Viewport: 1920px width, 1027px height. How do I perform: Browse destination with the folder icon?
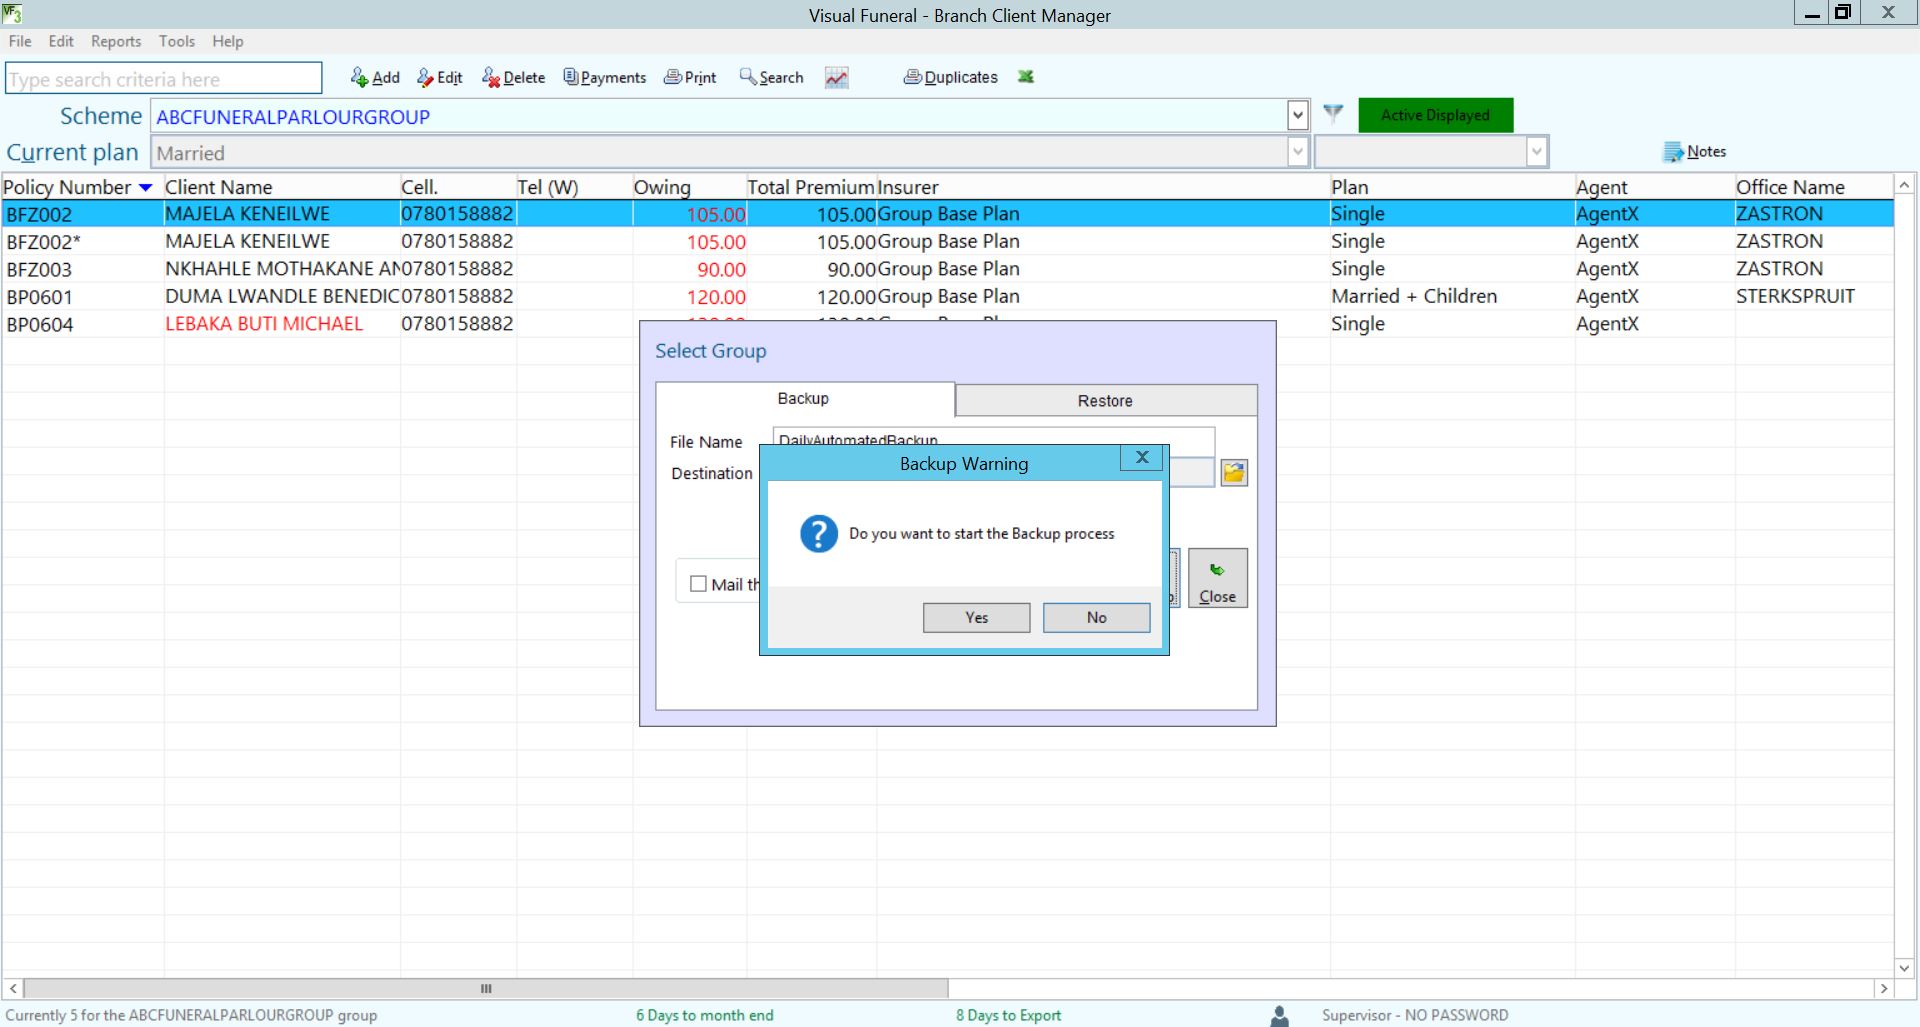1234,473
